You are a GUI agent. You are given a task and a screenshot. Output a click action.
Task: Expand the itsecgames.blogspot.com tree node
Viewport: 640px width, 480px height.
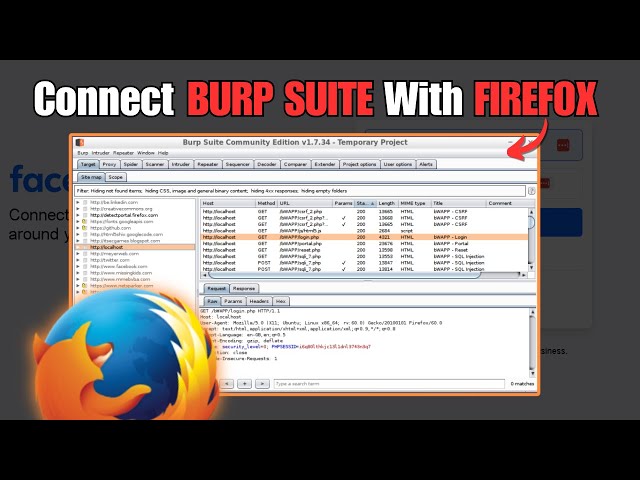coord(78,241)
